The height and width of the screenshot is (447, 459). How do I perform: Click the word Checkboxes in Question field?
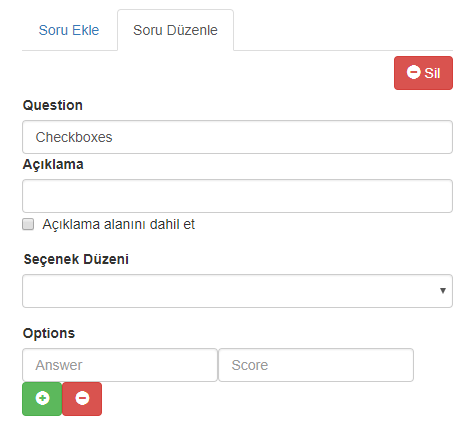(x=74, y=137)
